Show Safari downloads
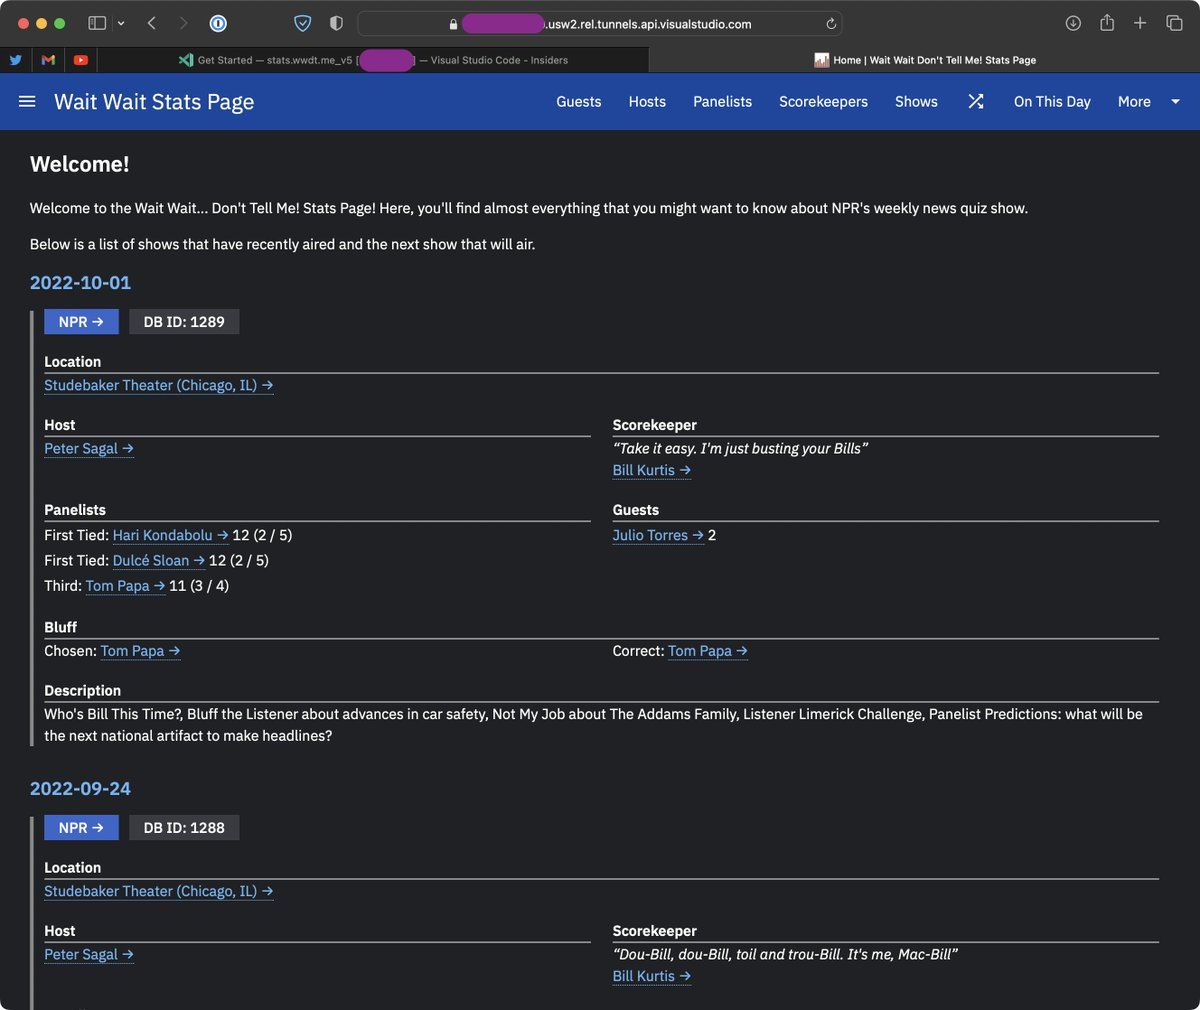This screenshot has width=1200, height=1010. click(x=1073, y=23)
